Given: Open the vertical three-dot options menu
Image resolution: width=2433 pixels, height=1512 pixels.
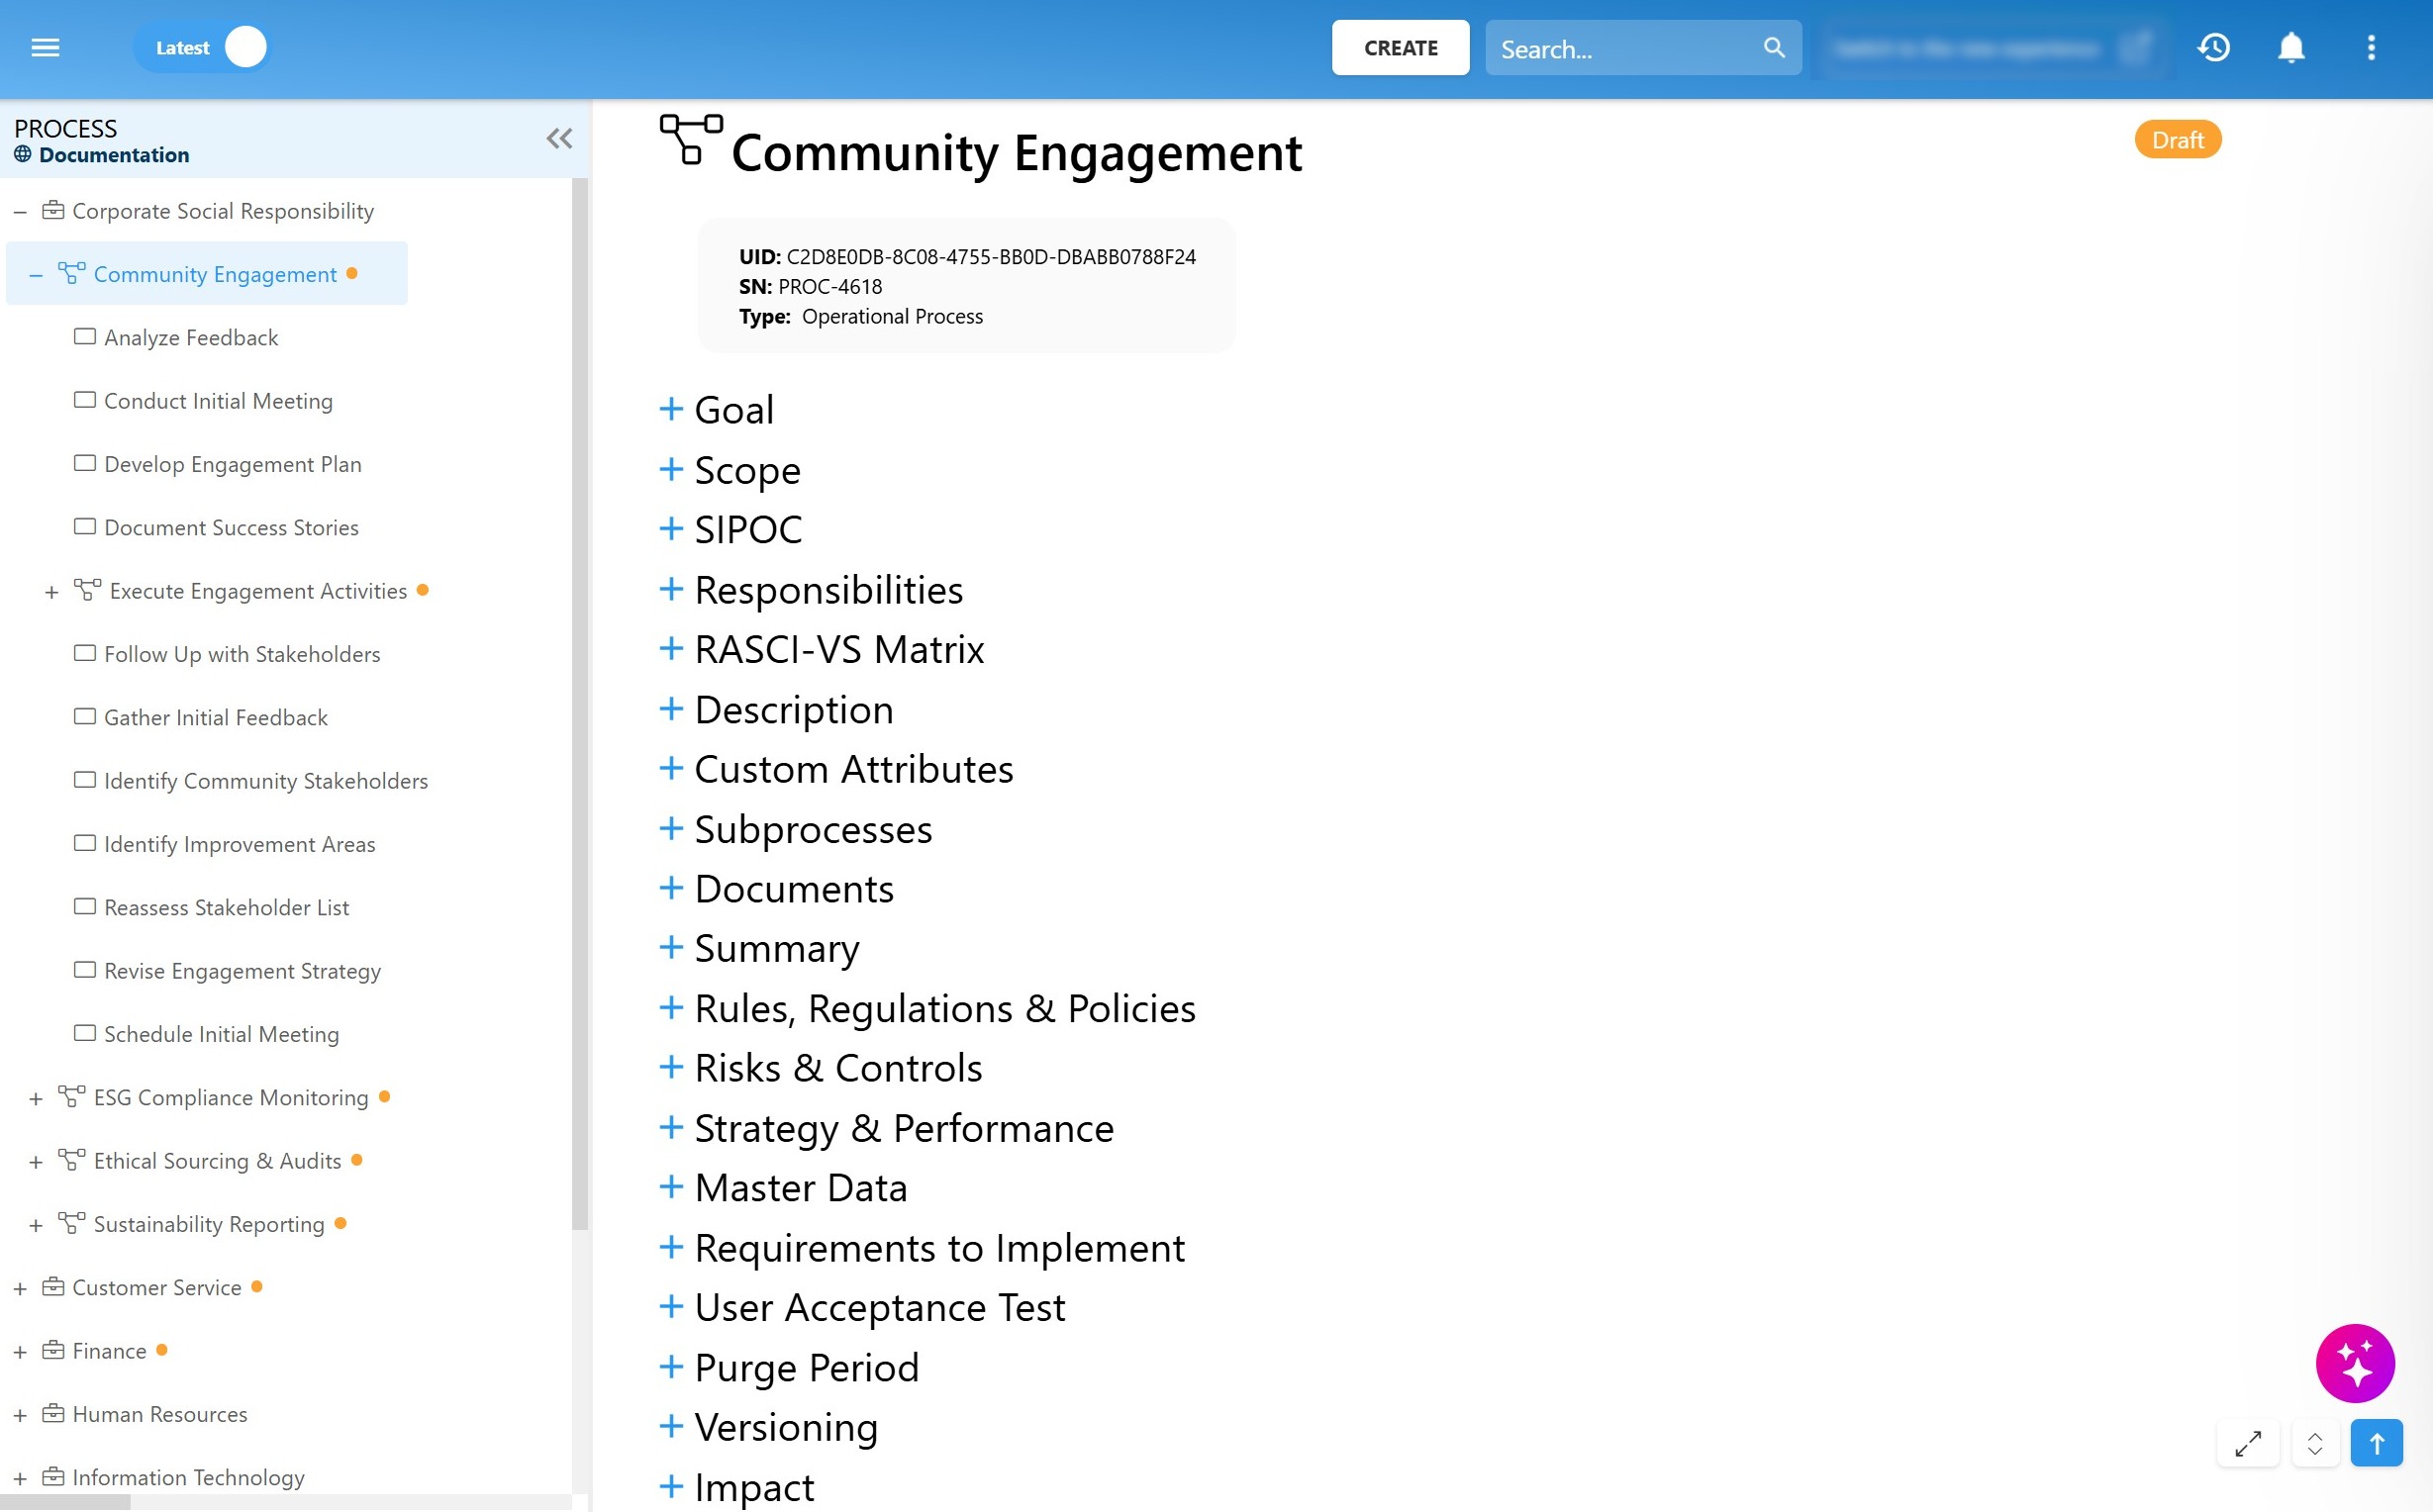Looking at the screenshot, I should coord(2371,48).
